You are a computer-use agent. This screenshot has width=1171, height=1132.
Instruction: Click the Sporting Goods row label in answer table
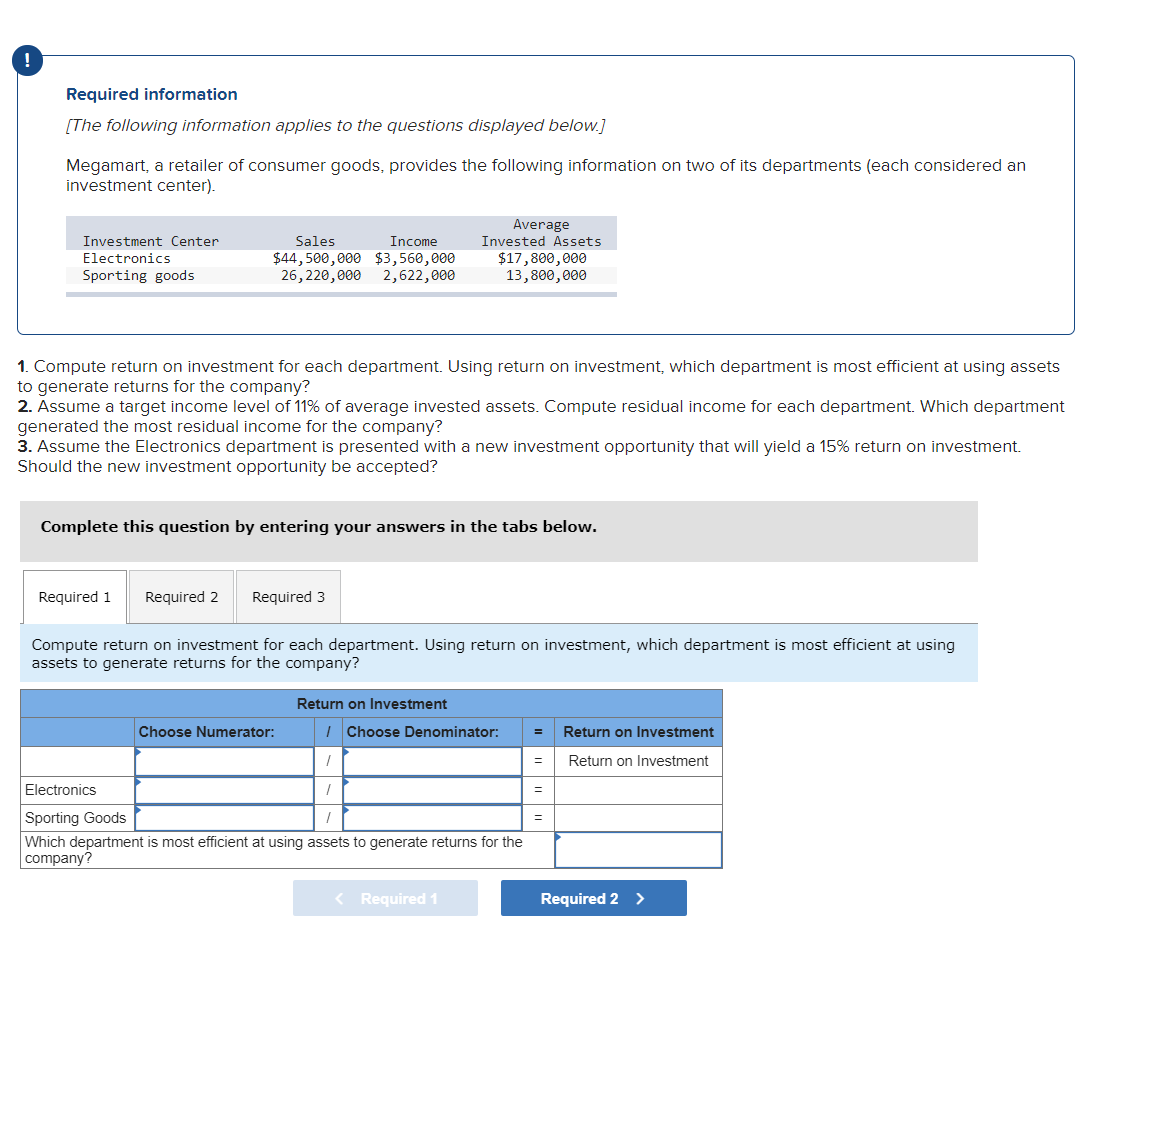tap(75, 818)
